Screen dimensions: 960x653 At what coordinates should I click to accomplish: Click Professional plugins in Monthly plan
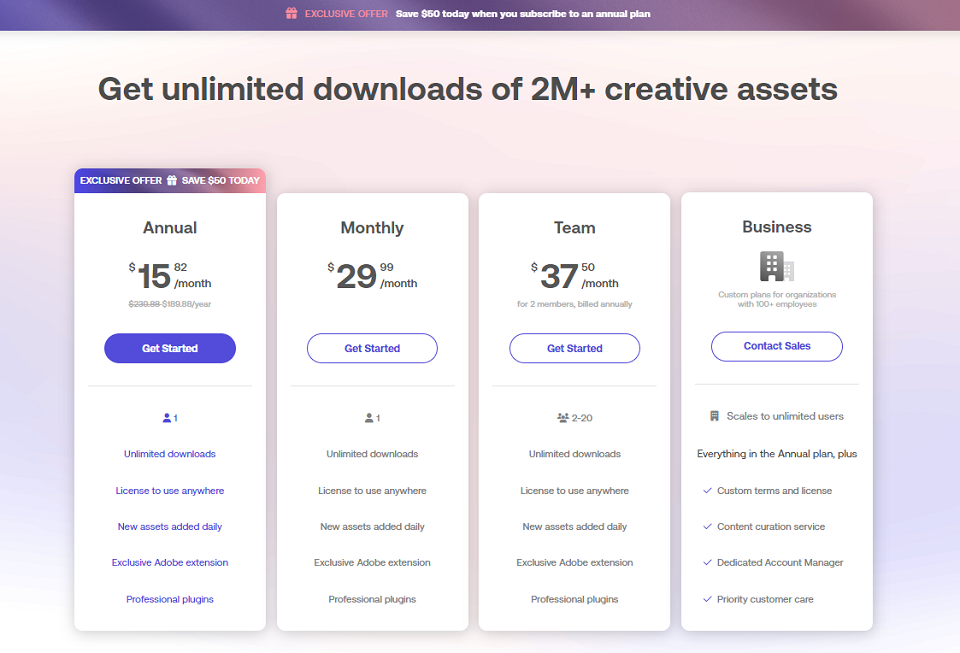tap(372, 599)
